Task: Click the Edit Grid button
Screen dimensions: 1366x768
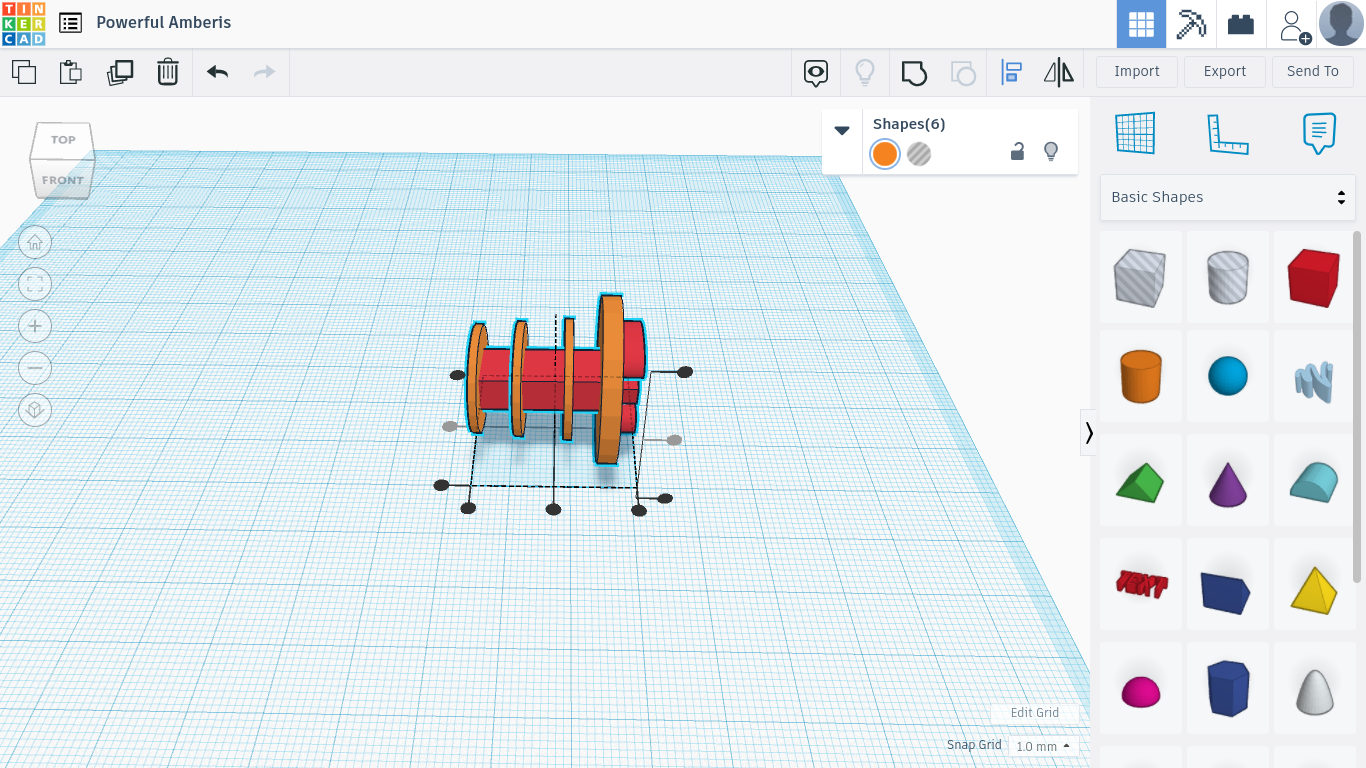Action: 1034,713
